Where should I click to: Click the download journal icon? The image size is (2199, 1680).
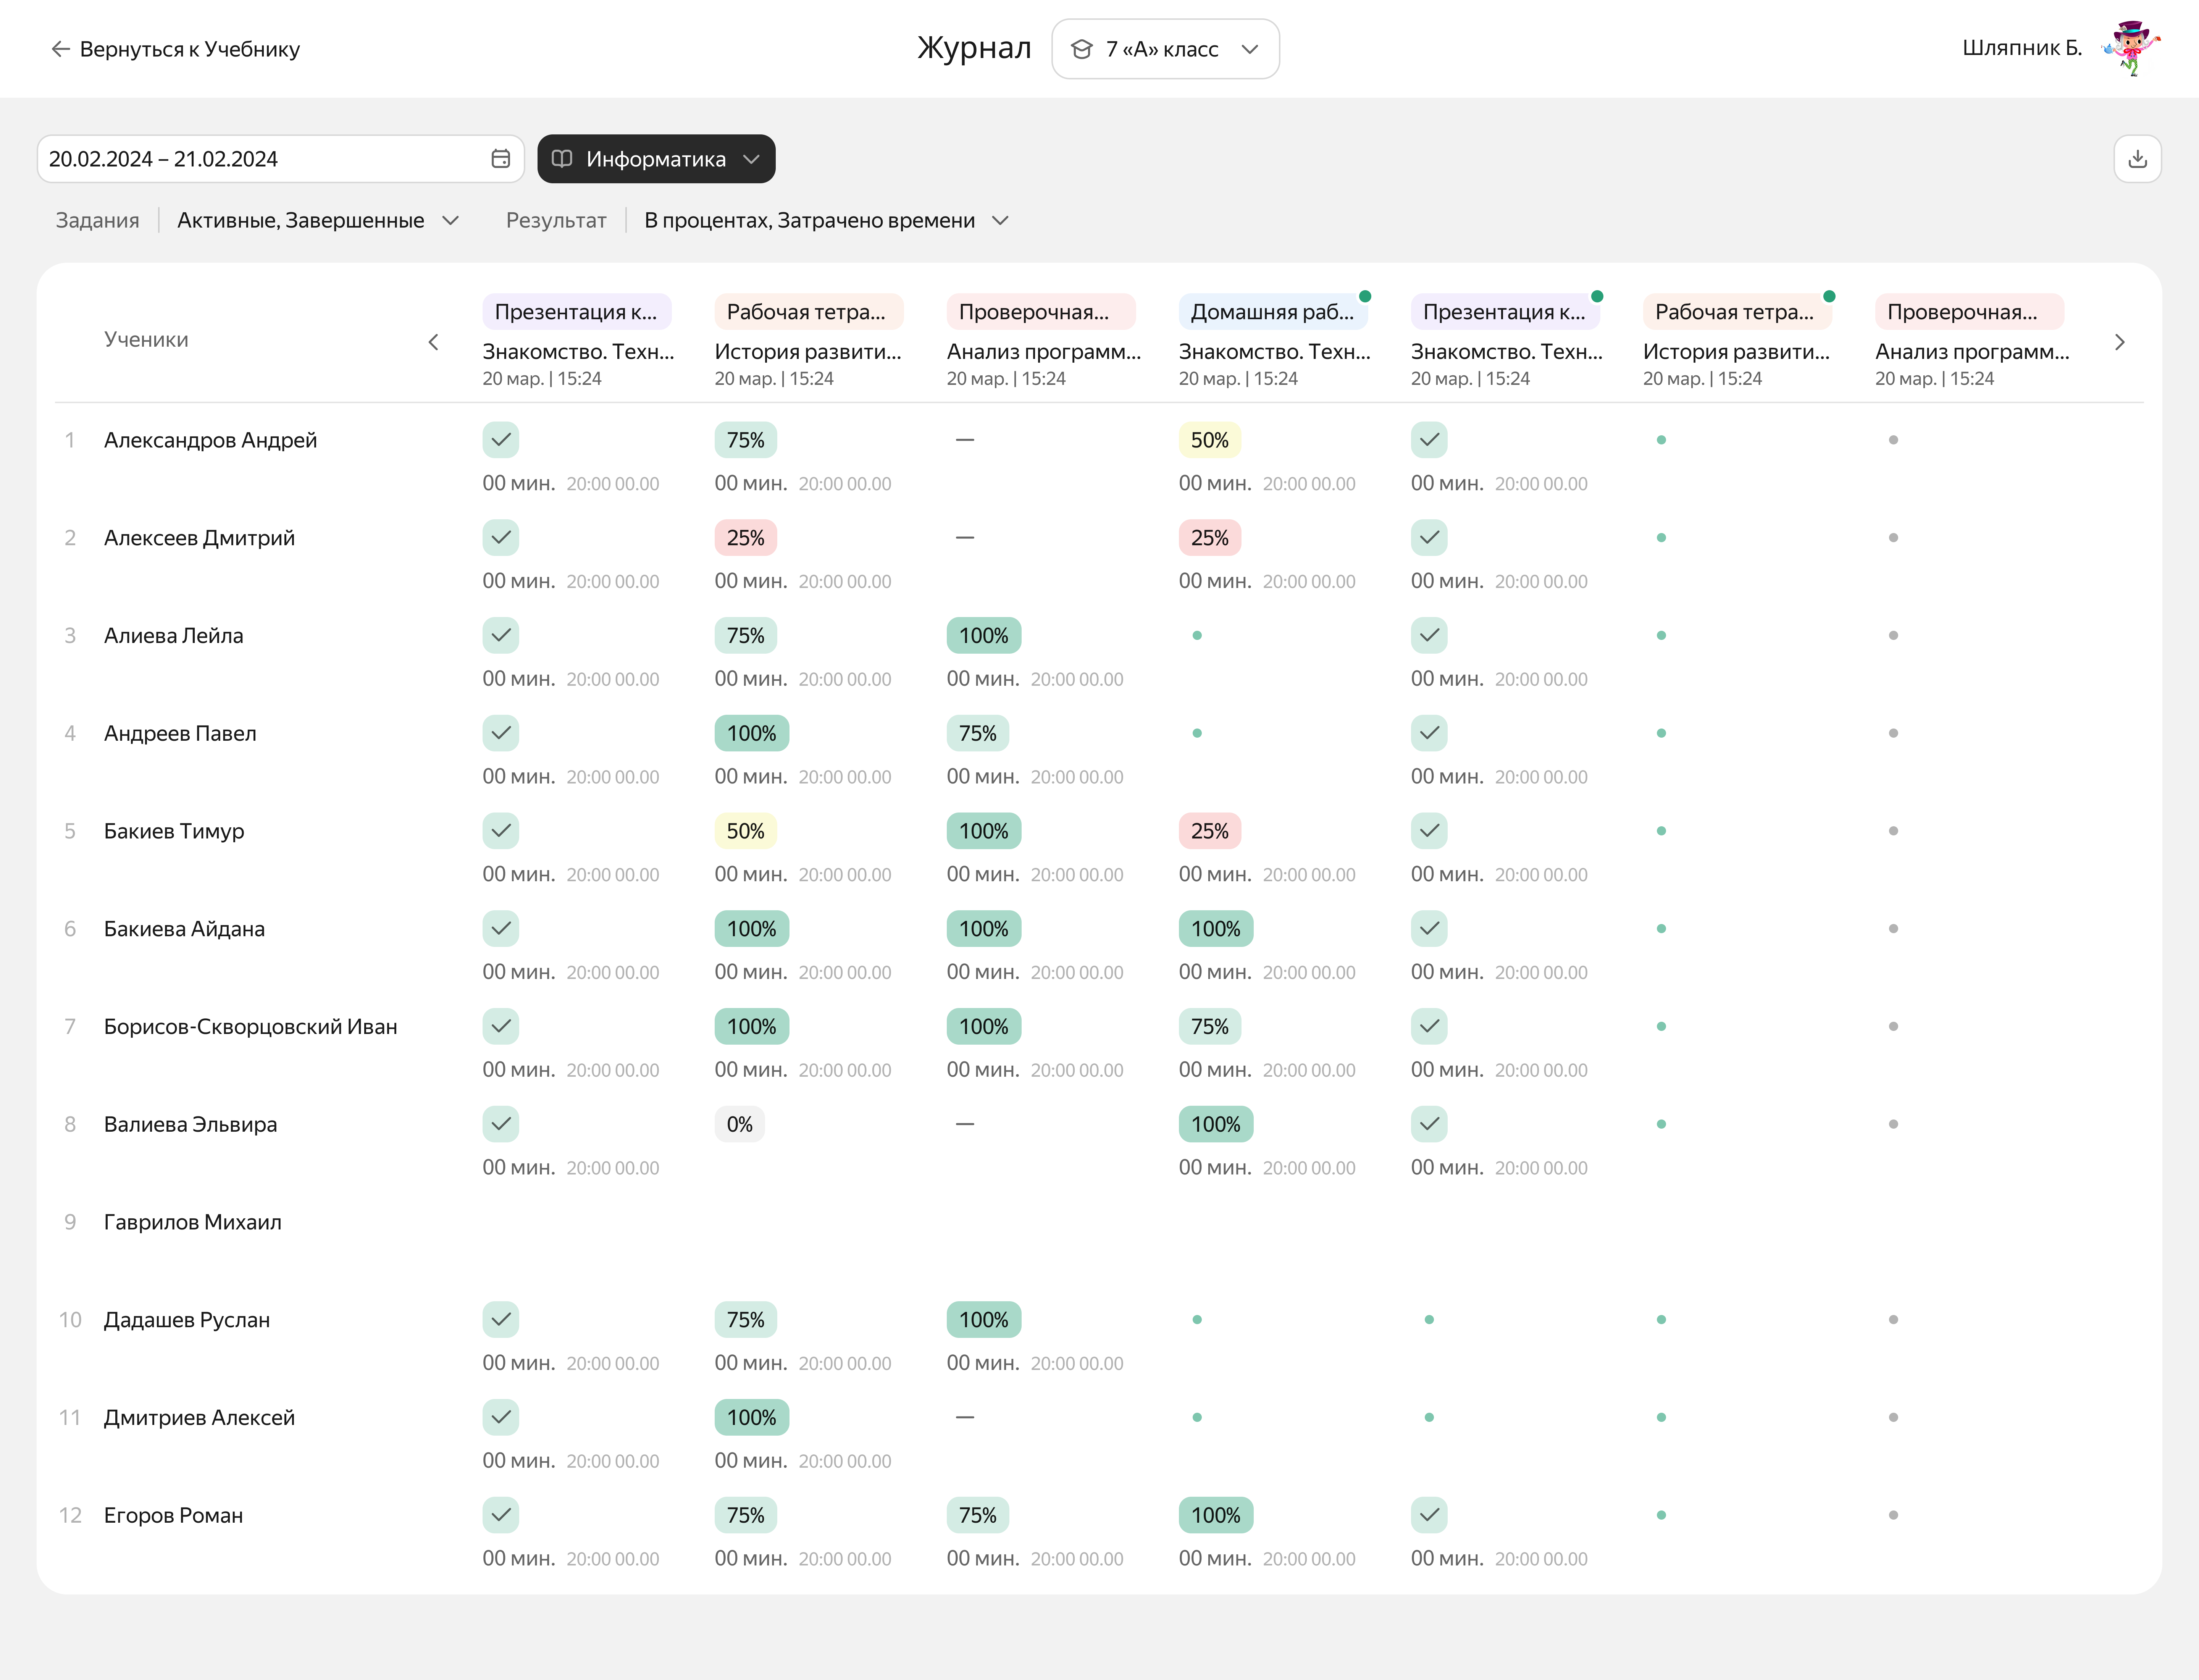click(2137, 159)
